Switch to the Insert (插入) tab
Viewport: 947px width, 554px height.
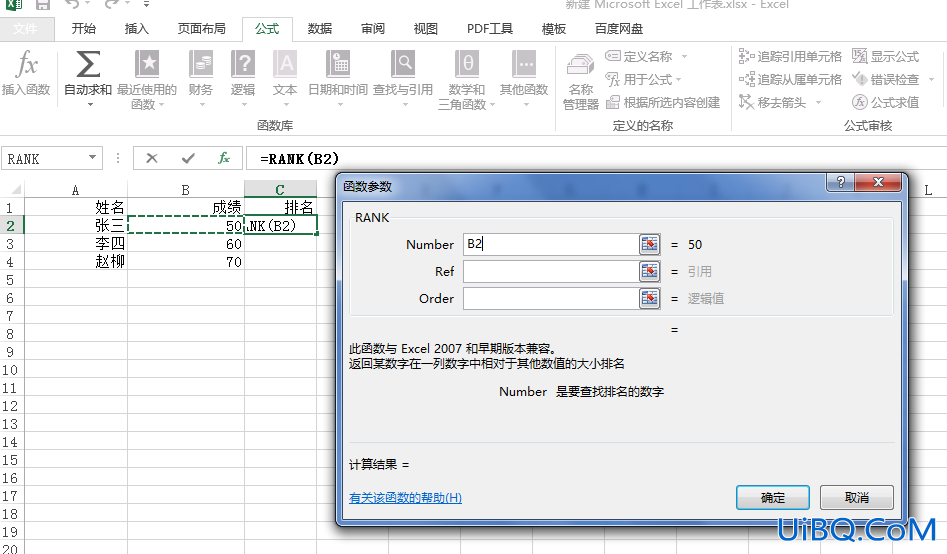136,28
